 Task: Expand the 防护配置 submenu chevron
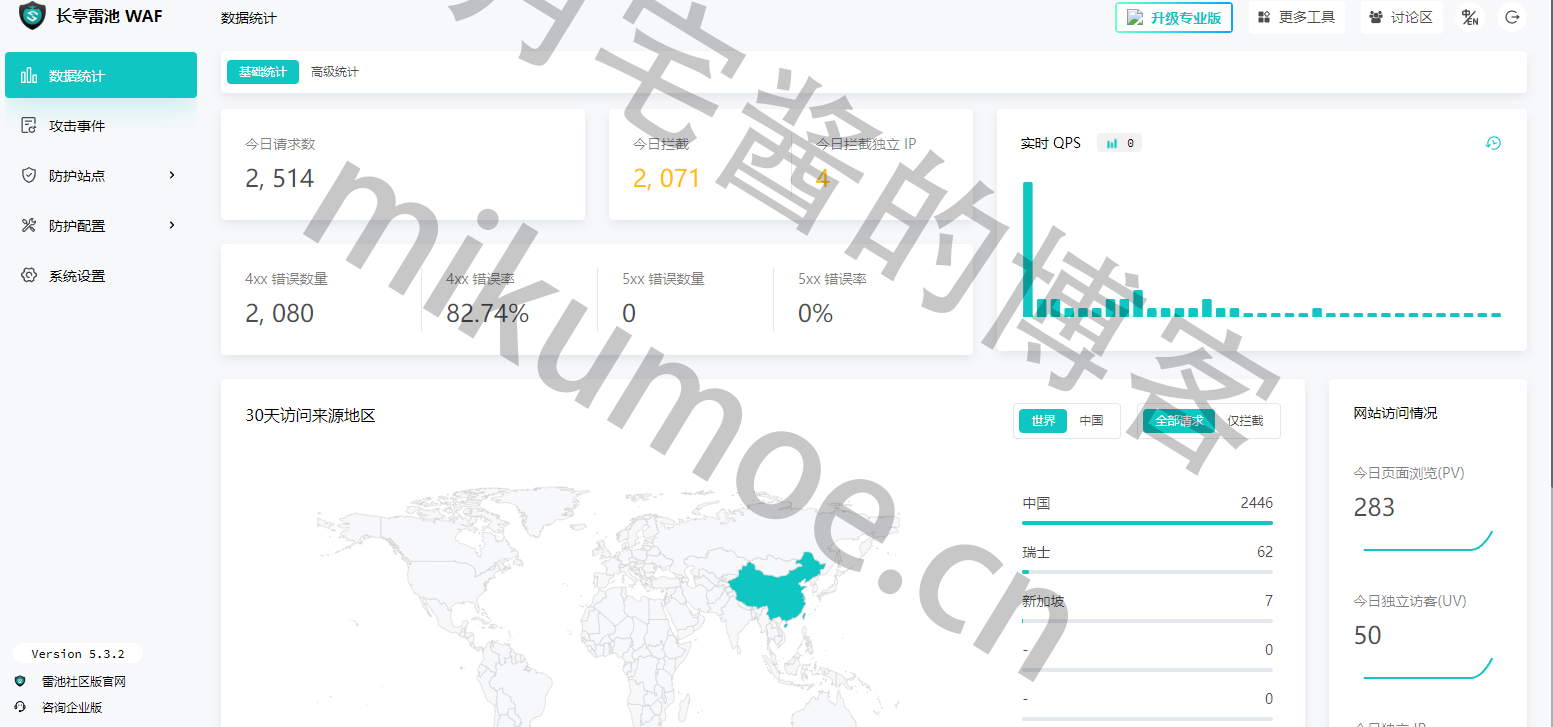pos(172,225)
